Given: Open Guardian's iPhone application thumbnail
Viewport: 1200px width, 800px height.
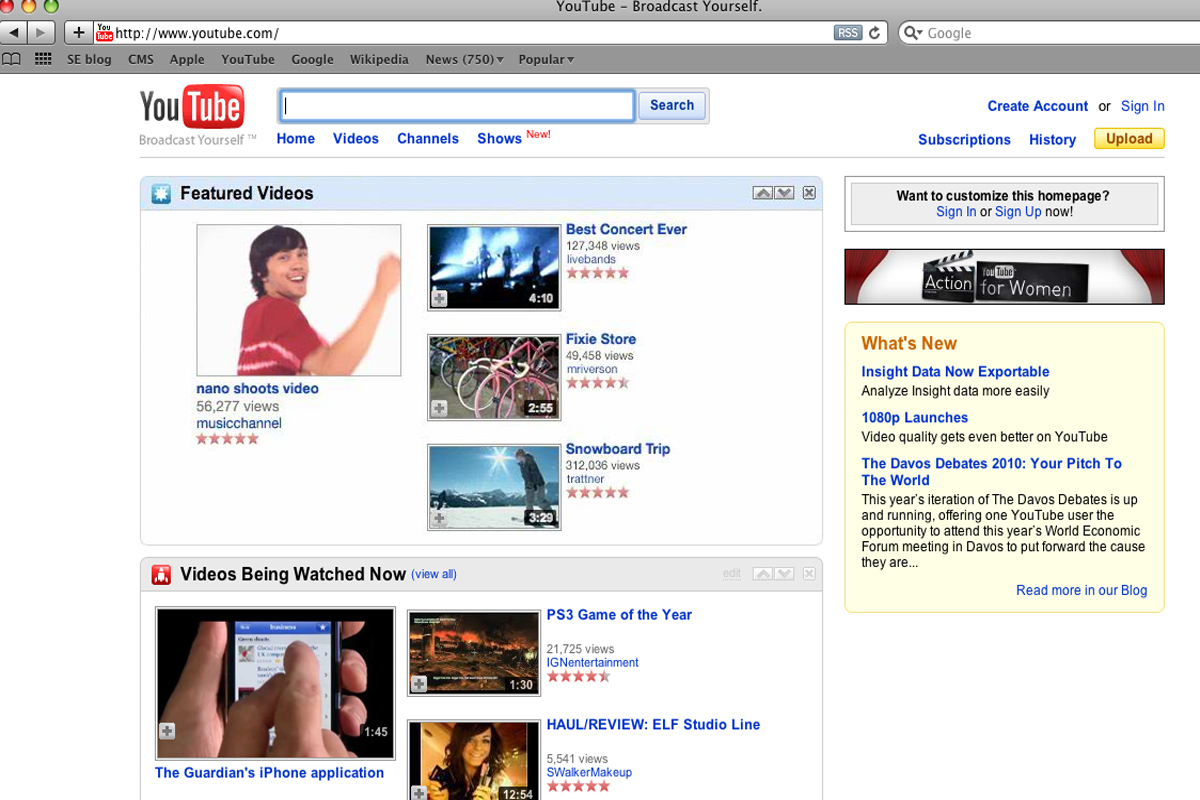Looking at the screenshot, I should pyautogui.click(x=275, y=683).
